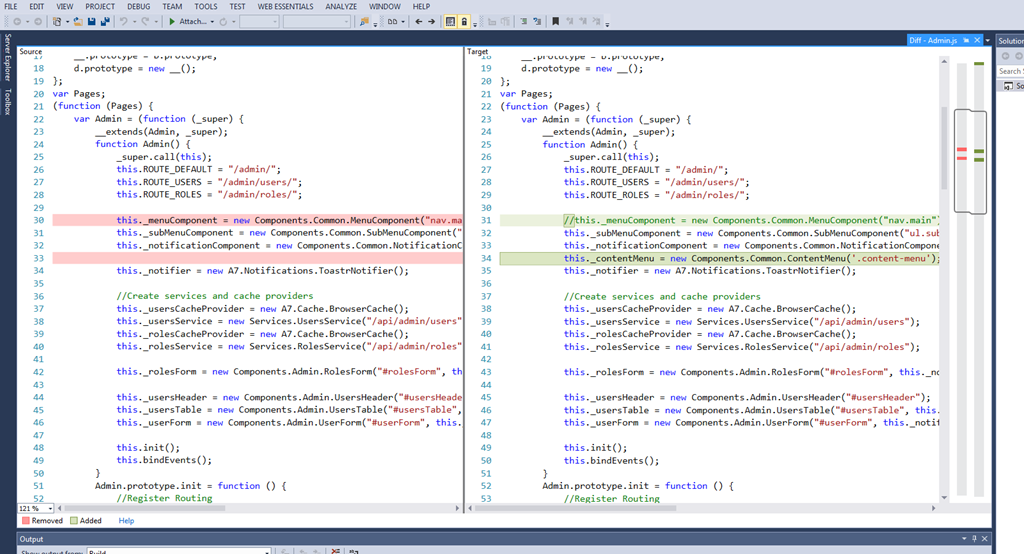The height and width of the screenshot is (554, 1024).
Task: Open the TOOLS menu
Action: 206,7
